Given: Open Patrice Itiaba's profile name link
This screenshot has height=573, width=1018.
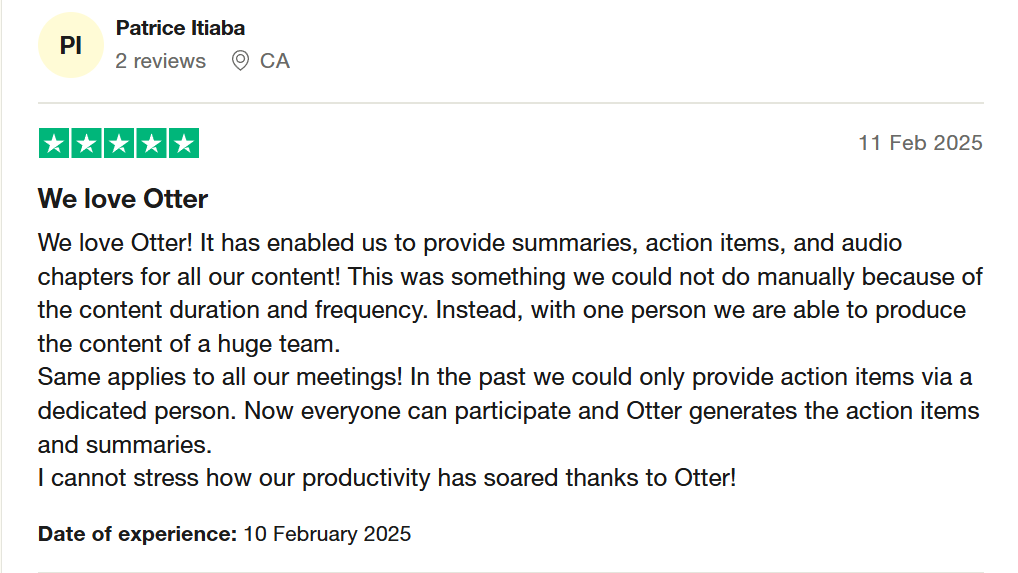Looking at the screenshot, I should point(180,28).
